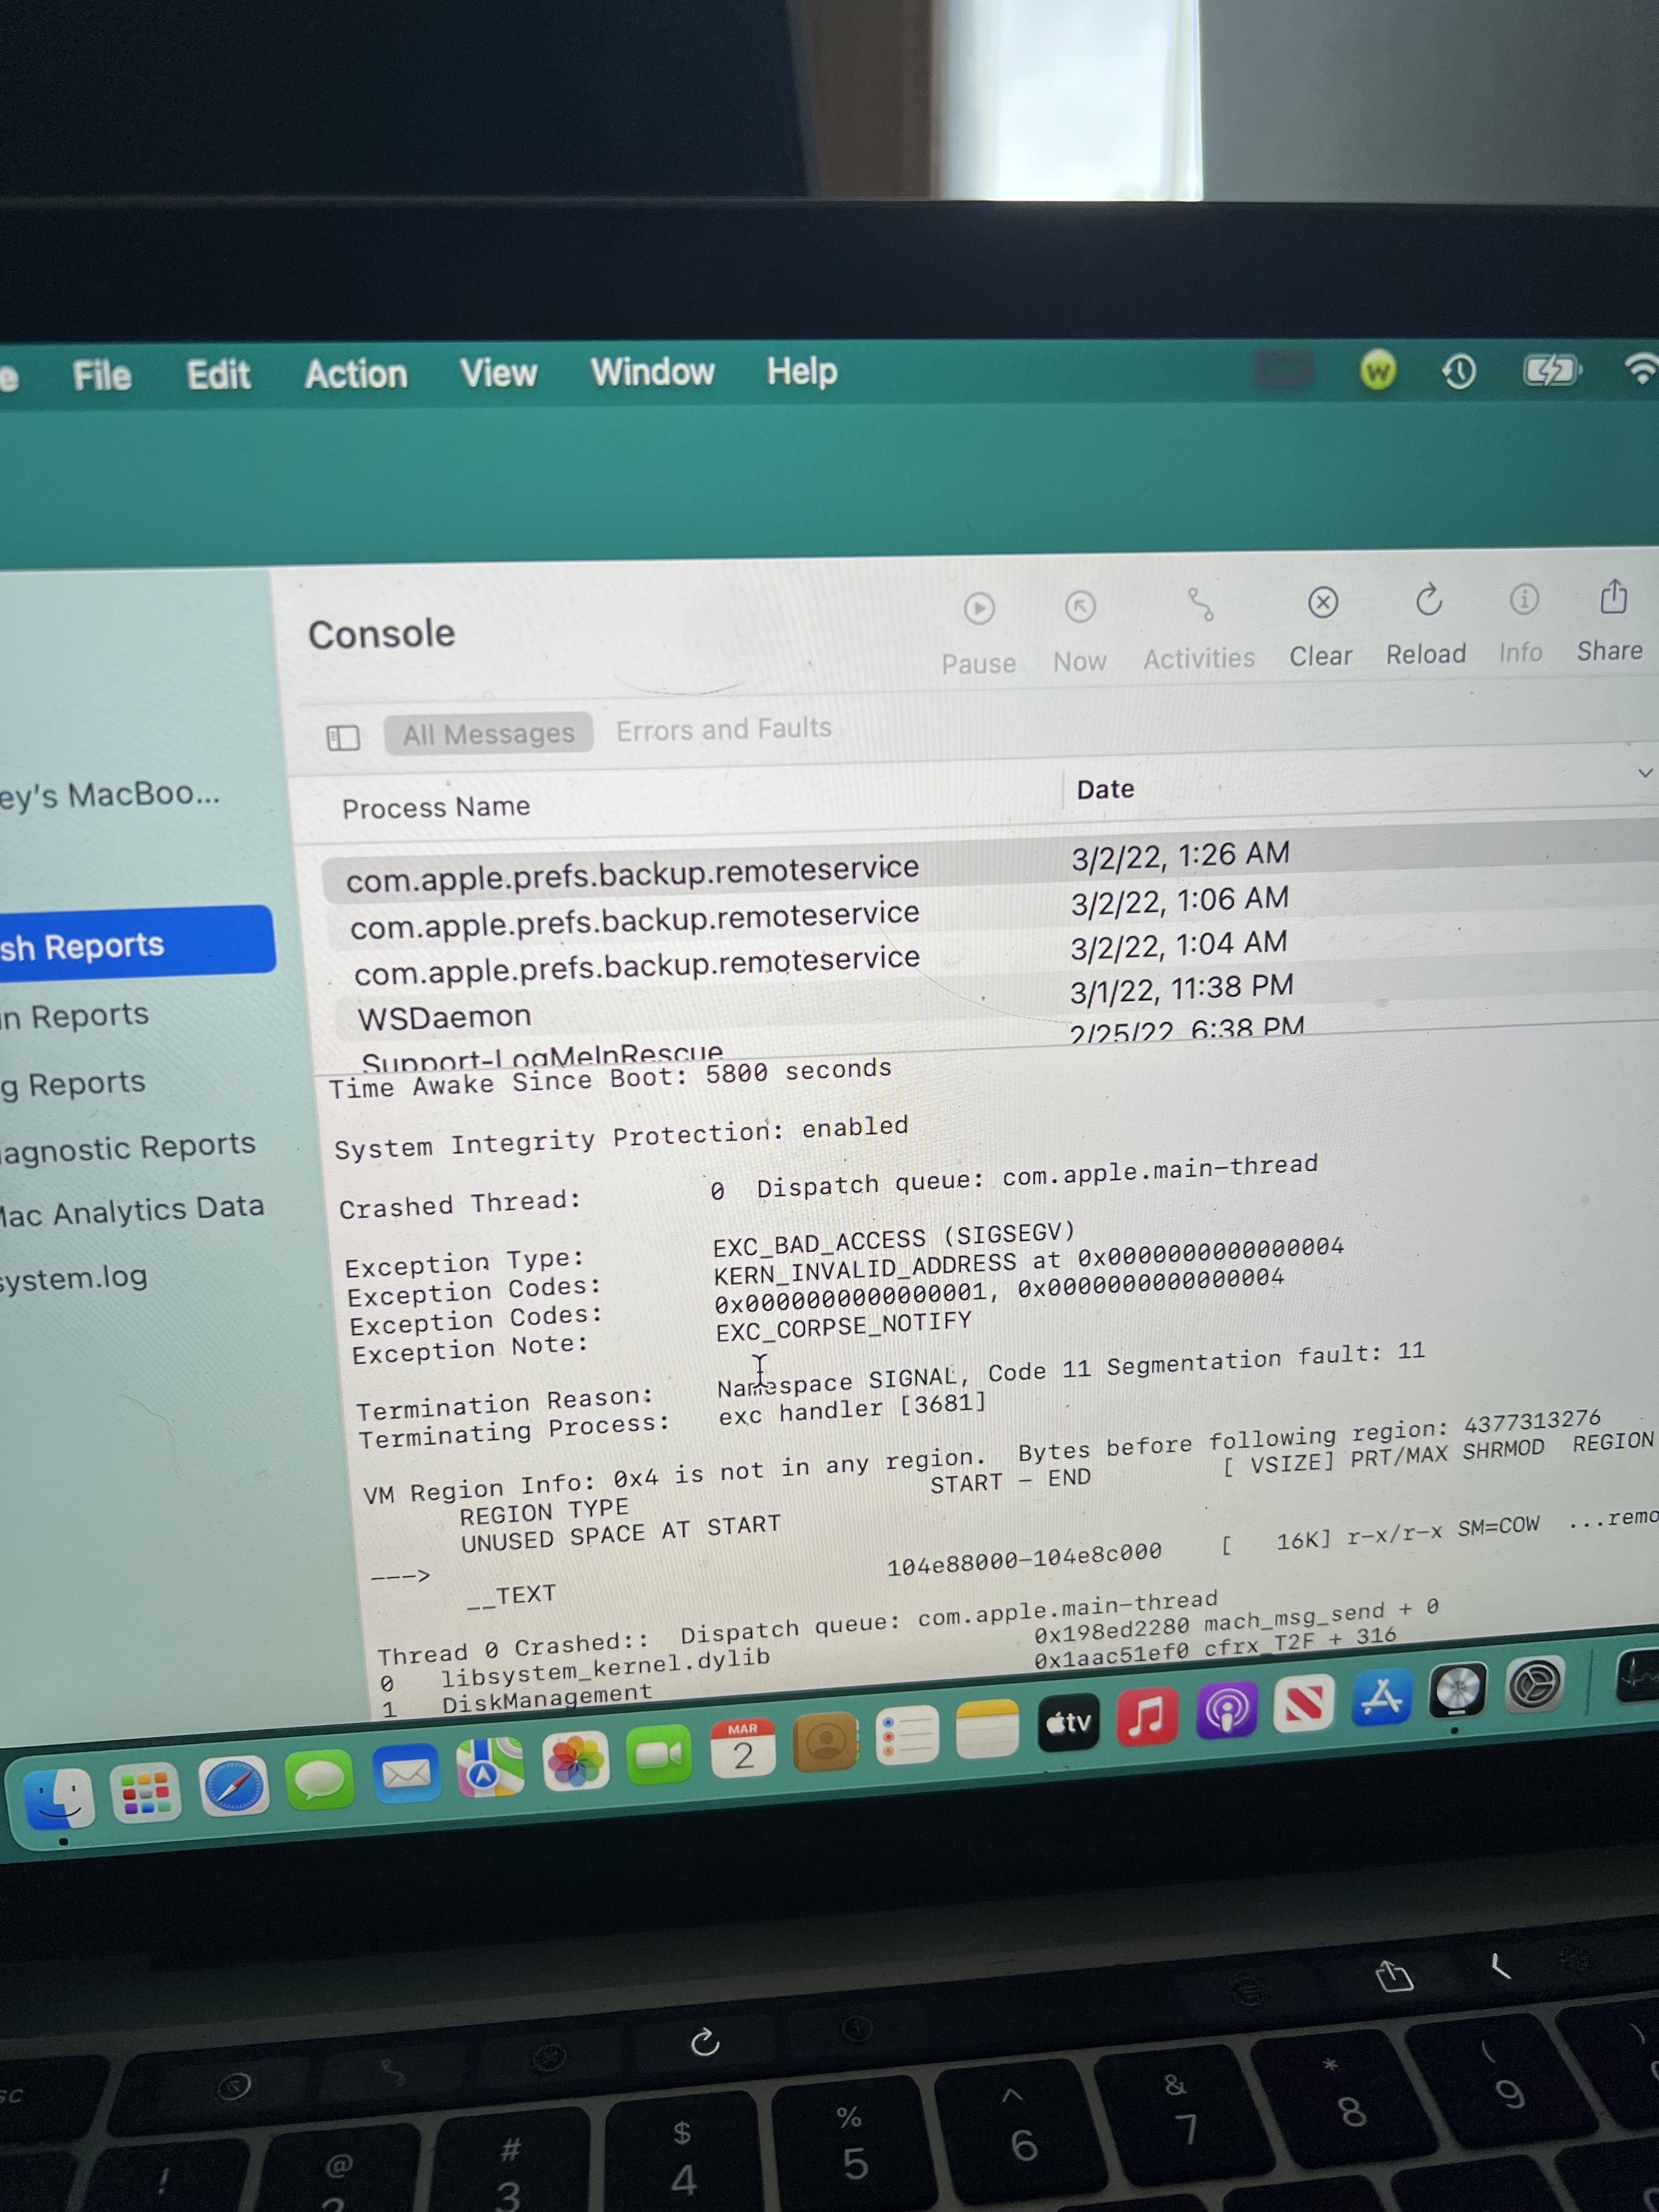Select the WSDaemon crash report row

445,1017
